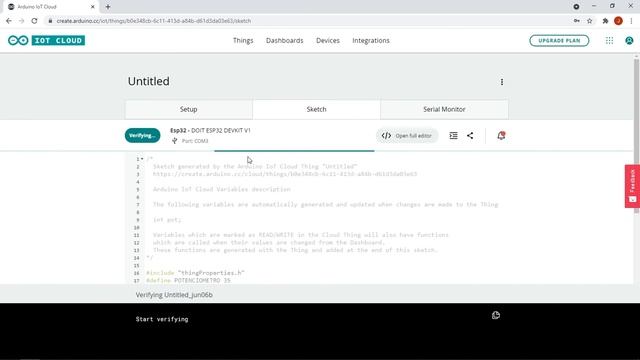Image resolution: width=640 pixels, height=360 pixels.
Task: Click the Feedback side tab
Action: tap(632, 186)
